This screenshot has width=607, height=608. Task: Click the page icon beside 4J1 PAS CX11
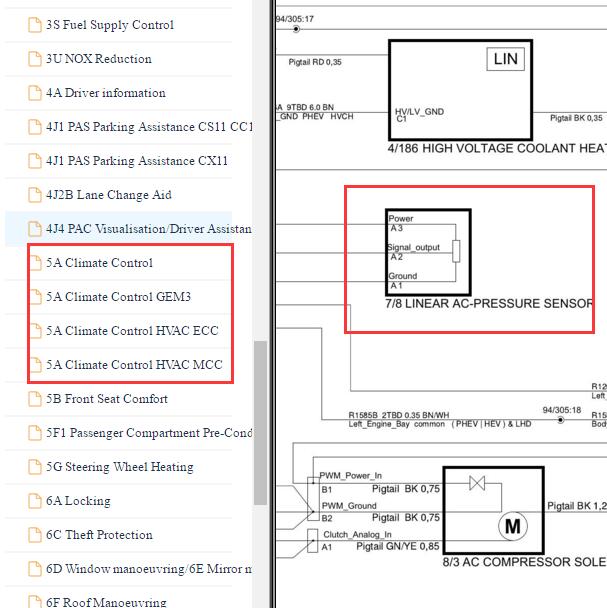click(35, 161)
